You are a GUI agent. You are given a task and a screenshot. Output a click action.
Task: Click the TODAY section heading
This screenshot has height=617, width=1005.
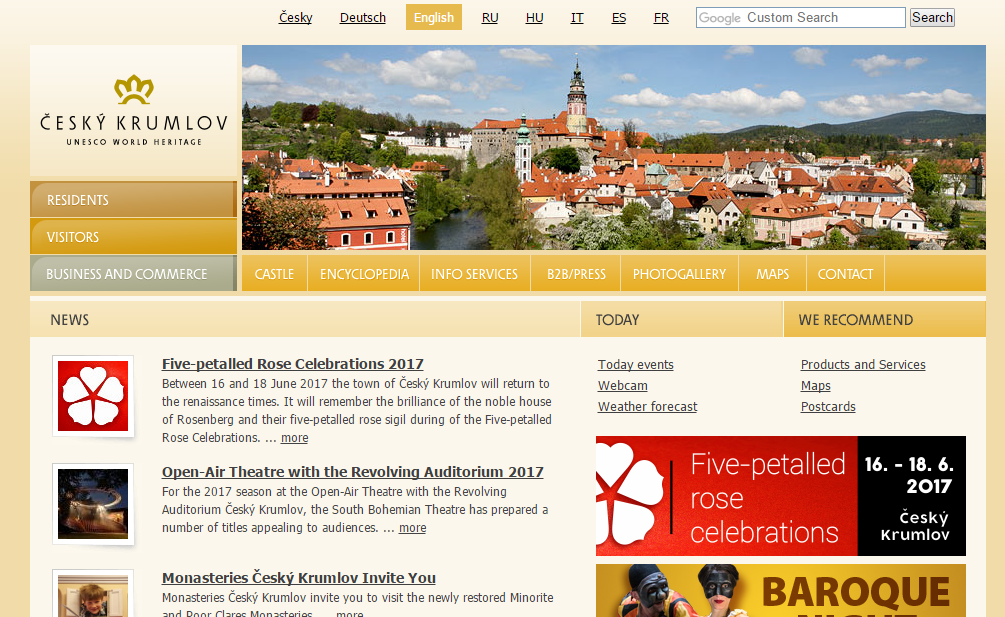[617, 320]
